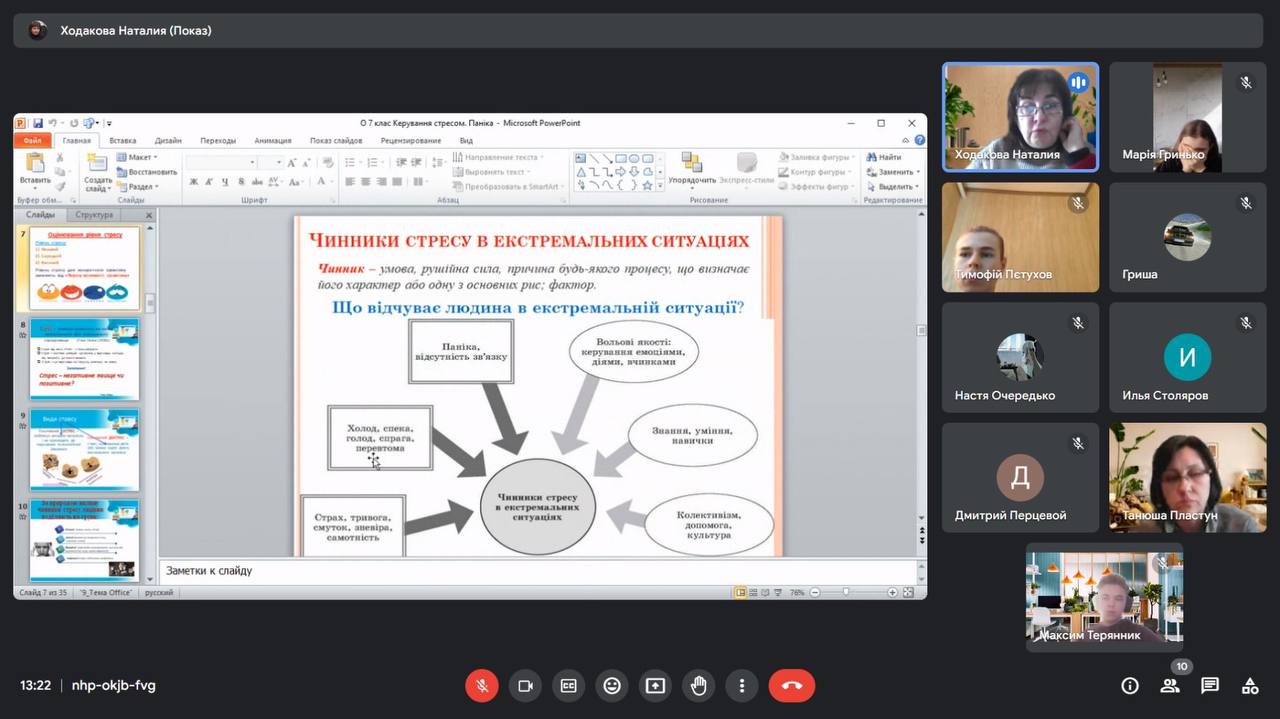Expand the Заливка фигуры dropdown
1280x719 pixels.
[x=816, y=157]
